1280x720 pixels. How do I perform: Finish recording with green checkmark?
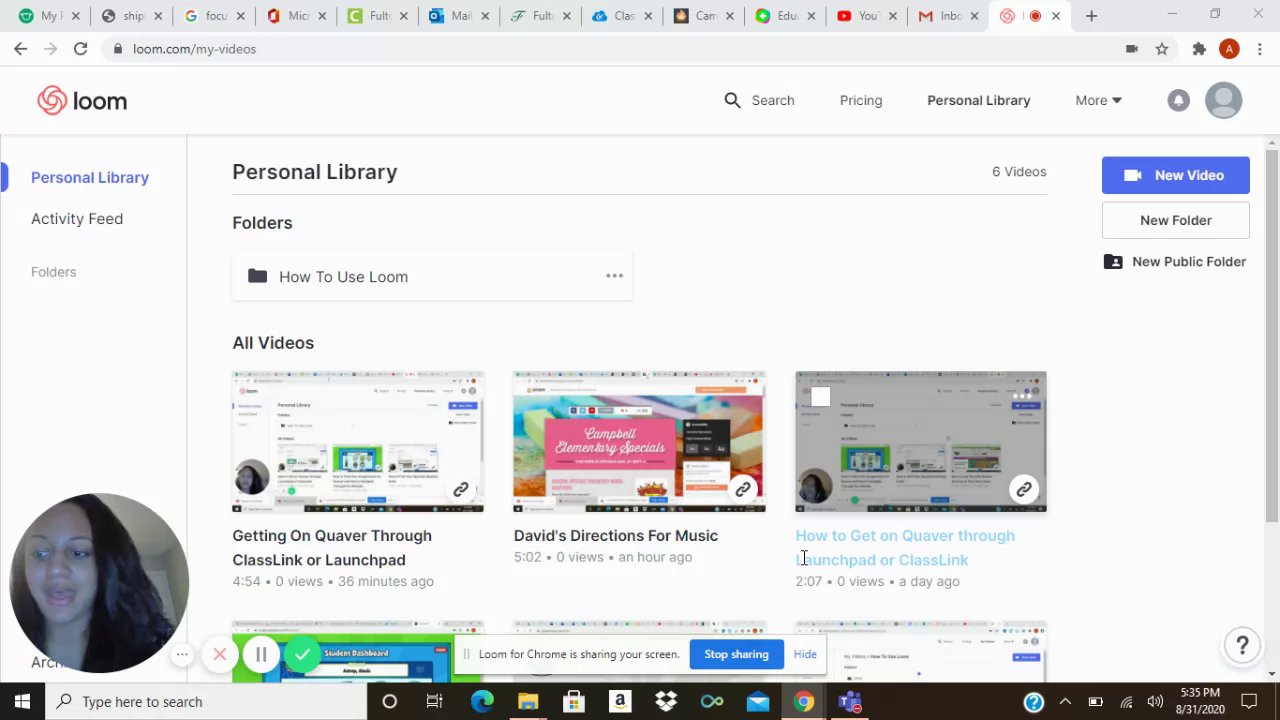pyautogui.click(x=303, y=655)
